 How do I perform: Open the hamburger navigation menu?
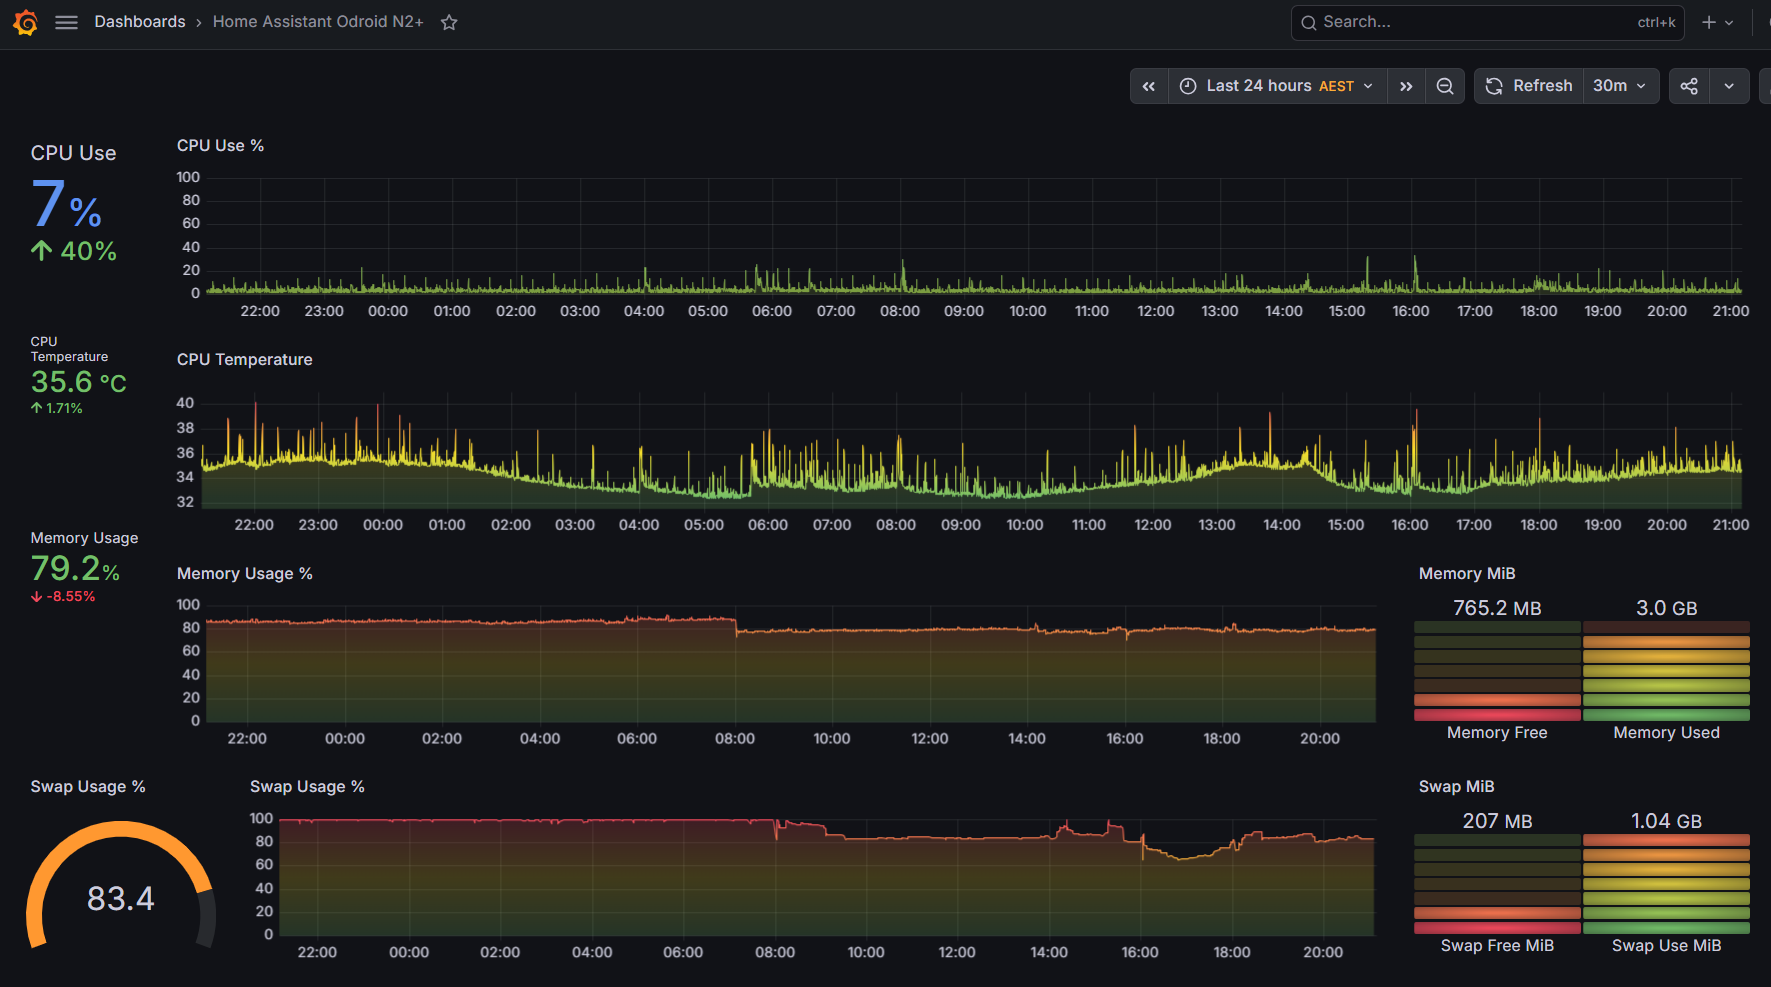click(66, 22)
